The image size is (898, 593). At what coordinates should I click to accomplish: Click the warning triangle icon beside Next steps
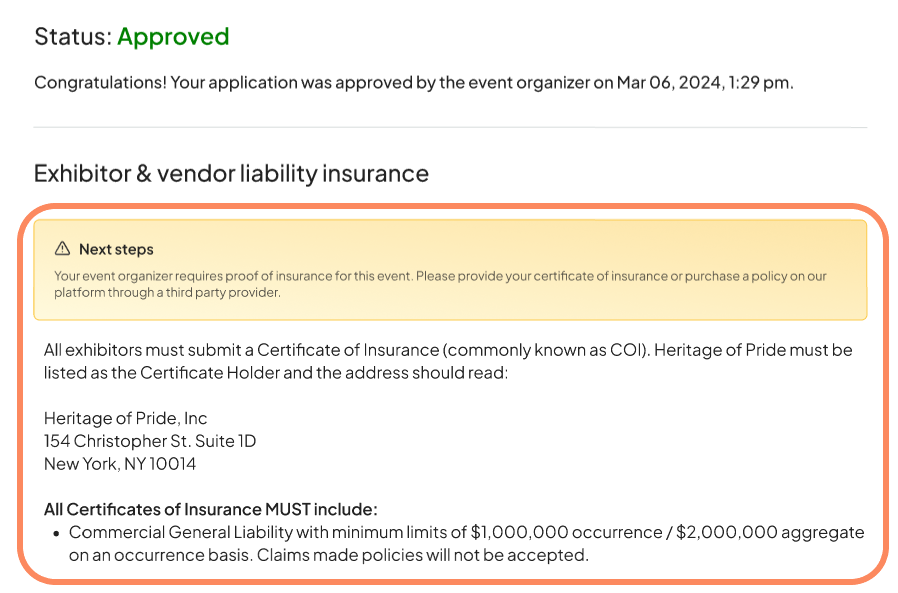(63, 249)
